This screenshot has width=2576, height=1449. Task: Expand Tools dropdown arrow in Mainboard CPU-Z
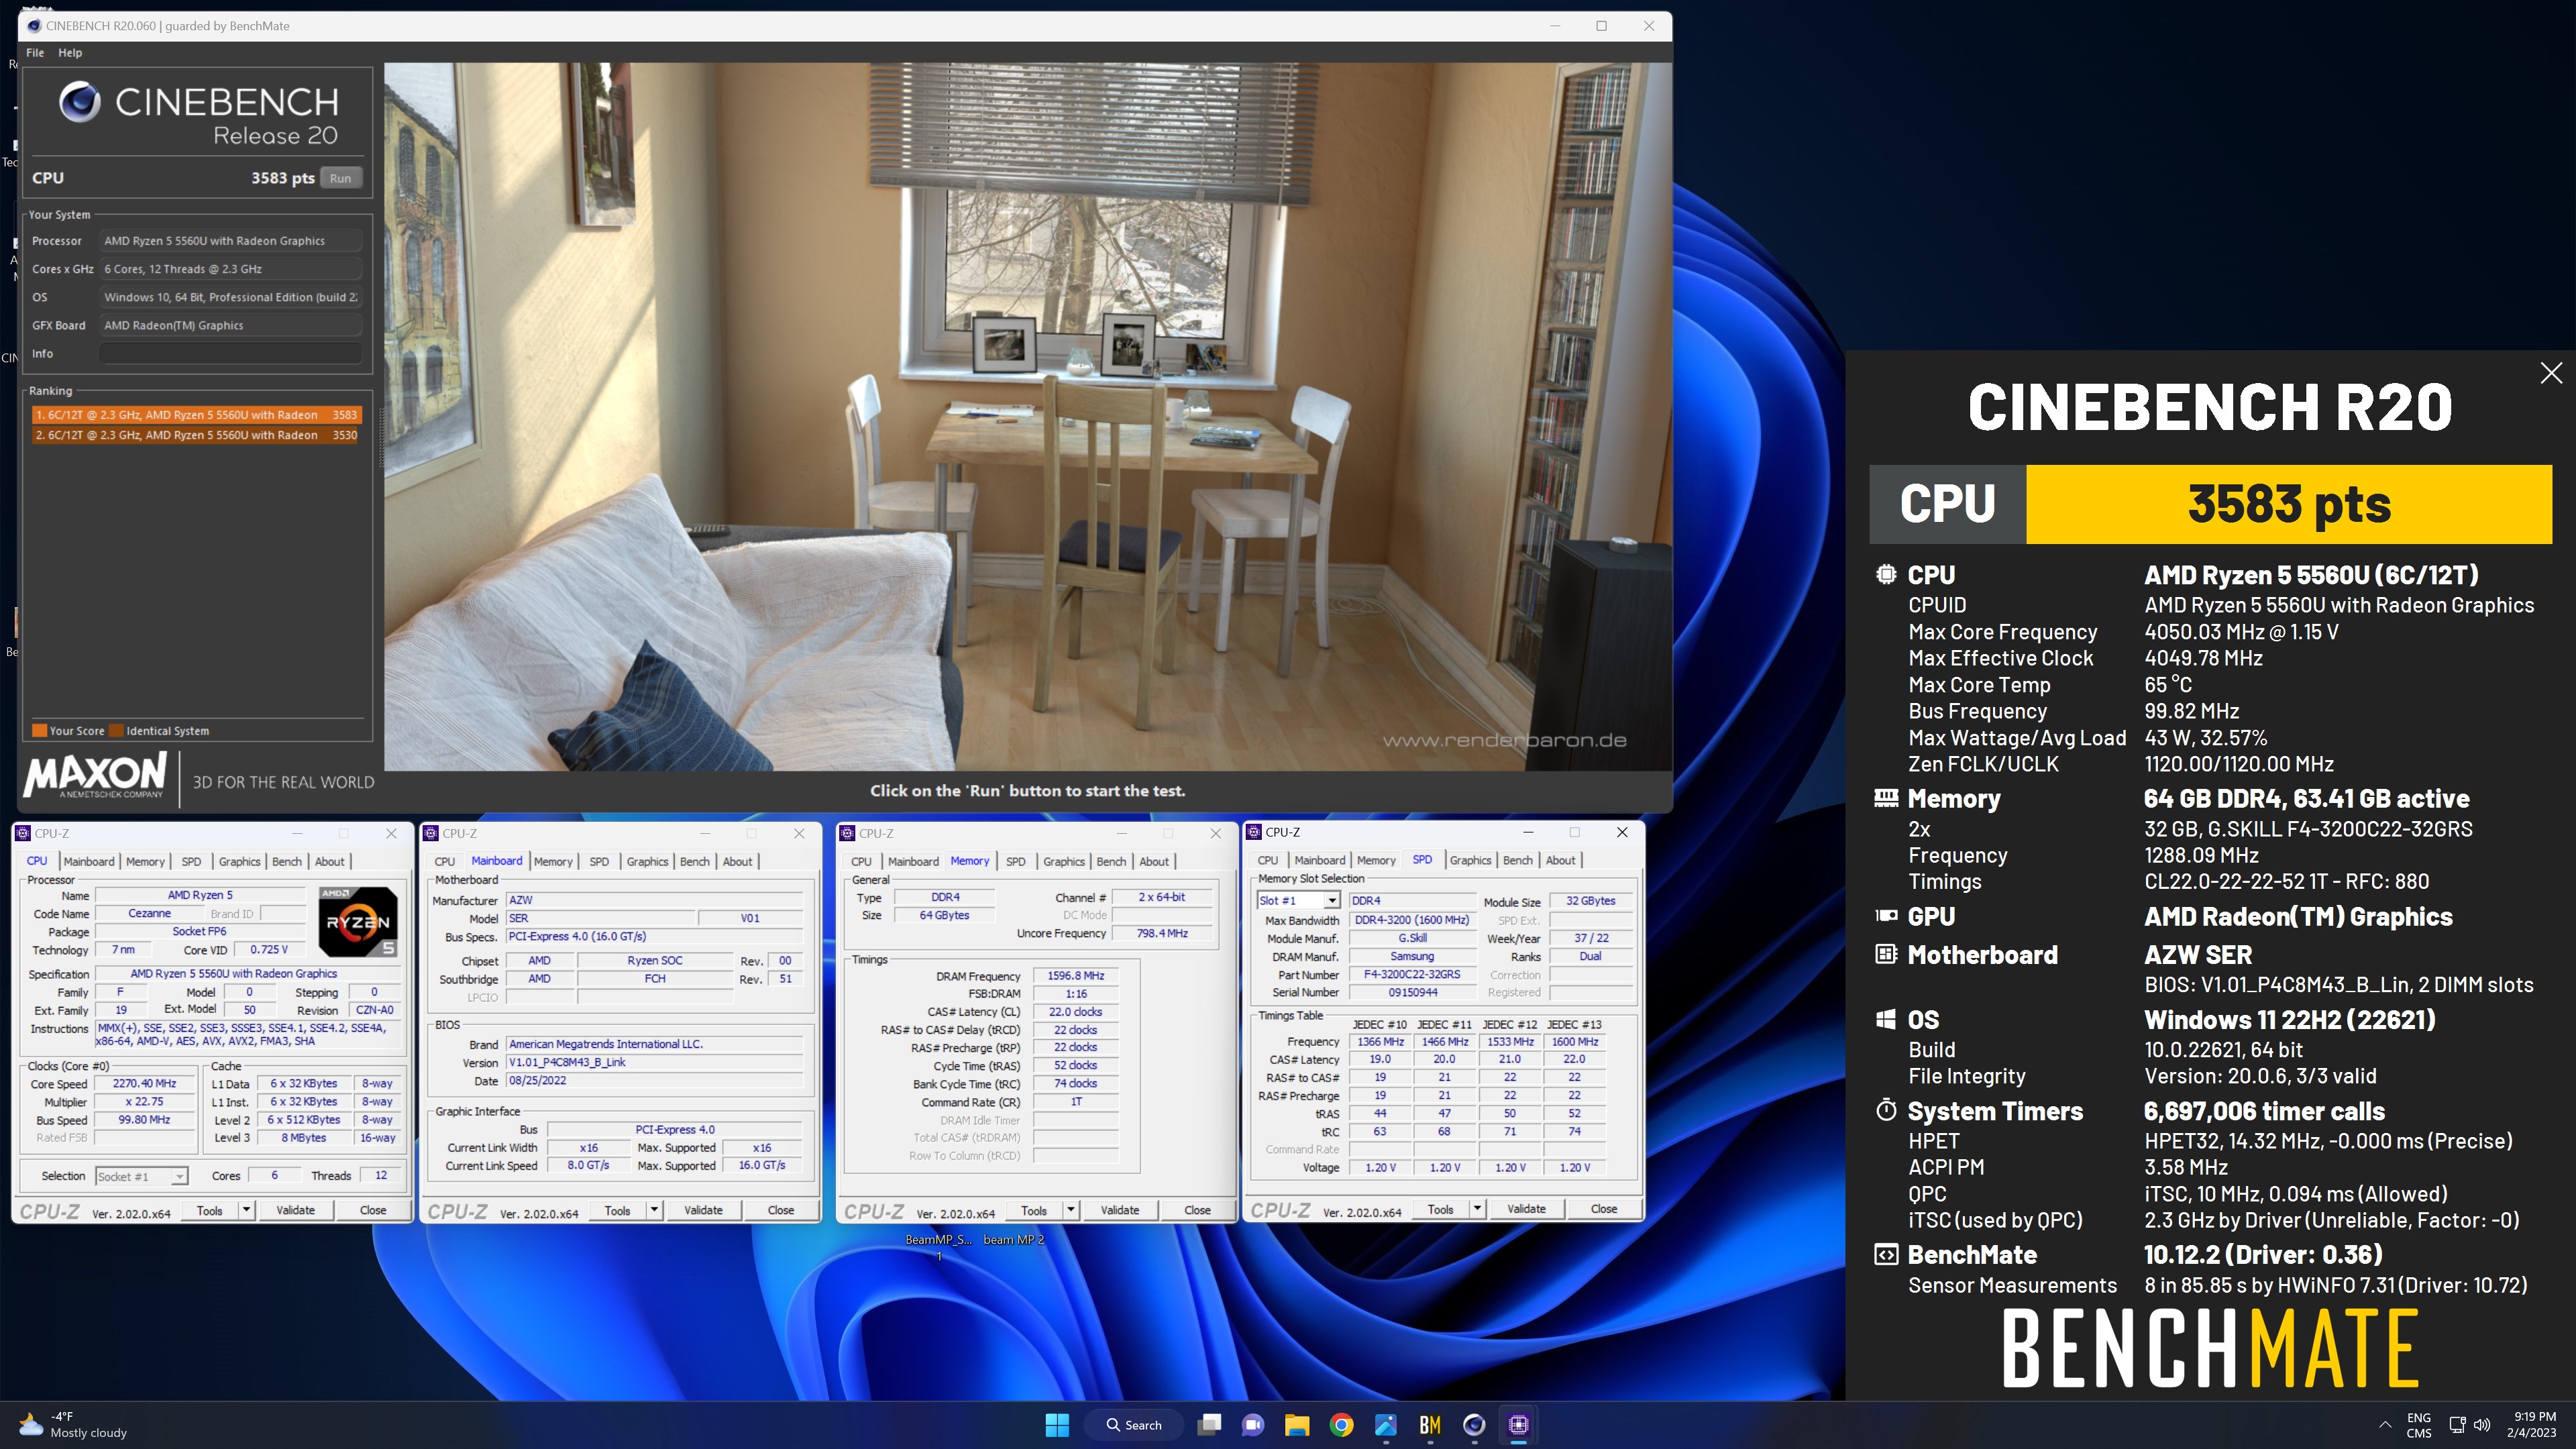coord(654,1210)
